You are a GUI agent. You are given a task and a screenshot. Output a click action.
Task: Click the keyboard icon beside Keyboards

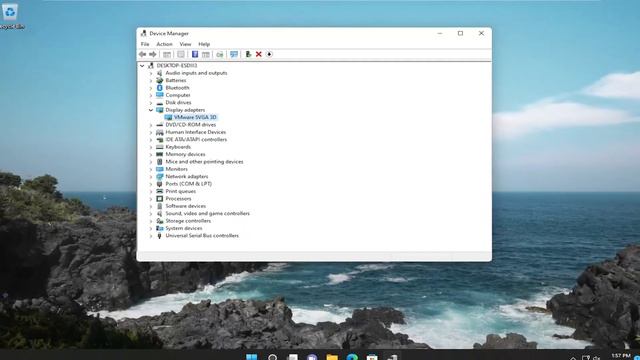pos(160,147)
